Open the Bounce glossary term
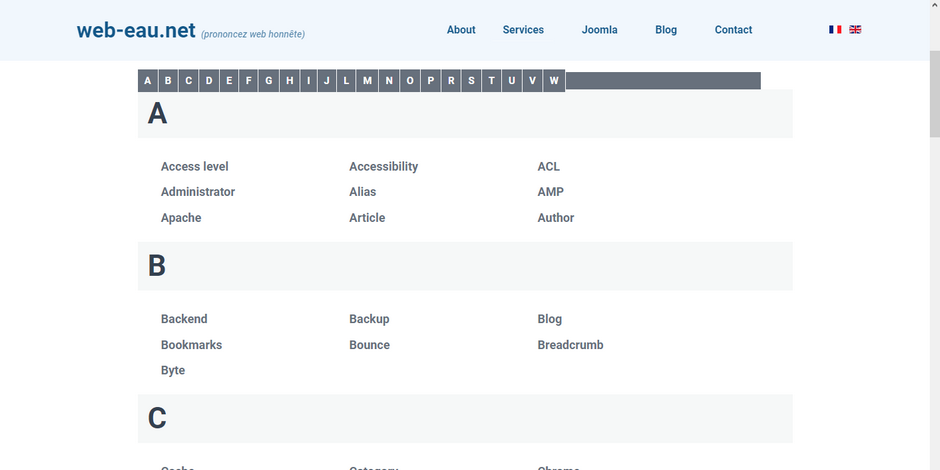Image resolution: width=940 pixels, height=470 pixels. coord(369,345)
